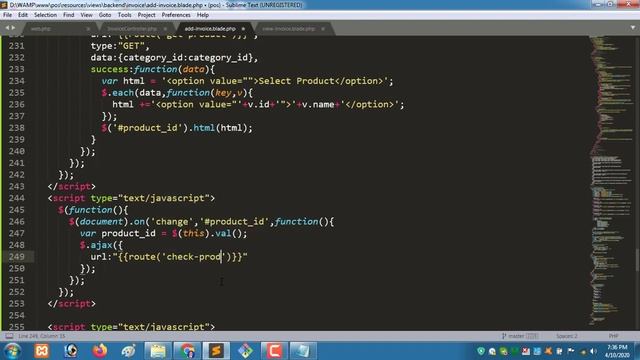The image size is (640, 360).
Task: Click 'change' event string on line 246
Action: [172, 222]
